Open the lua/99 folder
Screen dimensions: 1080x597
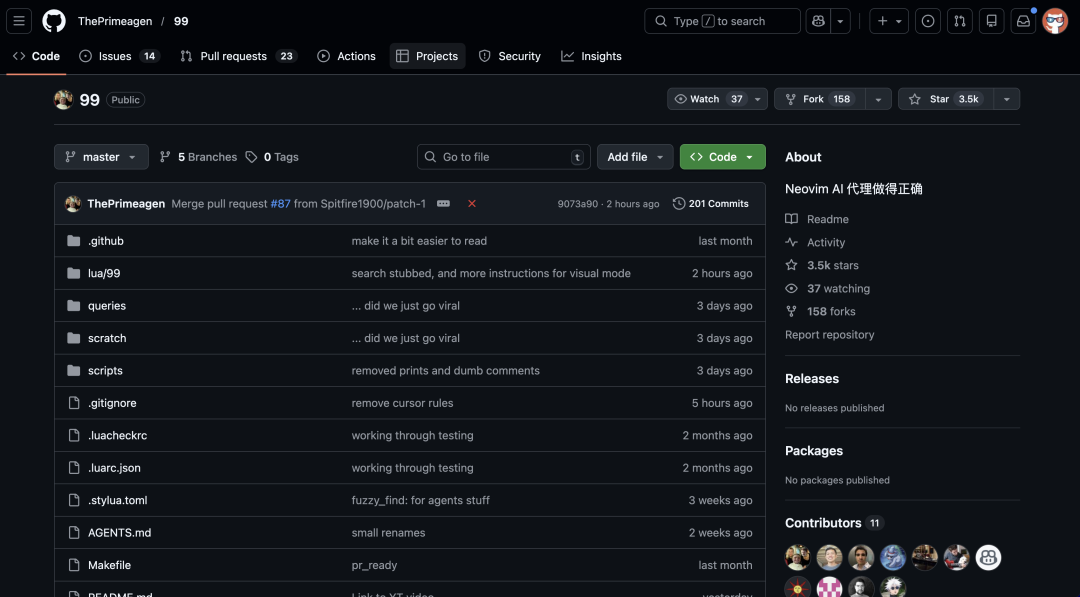(104, 273)
